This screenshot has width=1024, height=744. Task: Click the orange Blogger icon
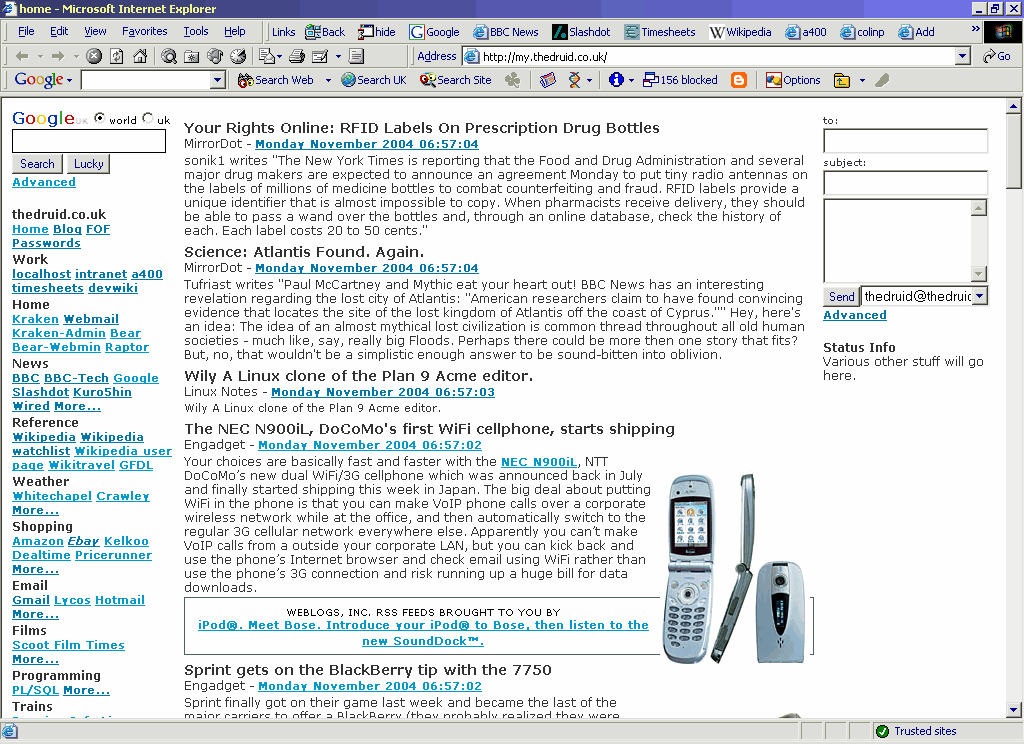(x=739, y=80)
